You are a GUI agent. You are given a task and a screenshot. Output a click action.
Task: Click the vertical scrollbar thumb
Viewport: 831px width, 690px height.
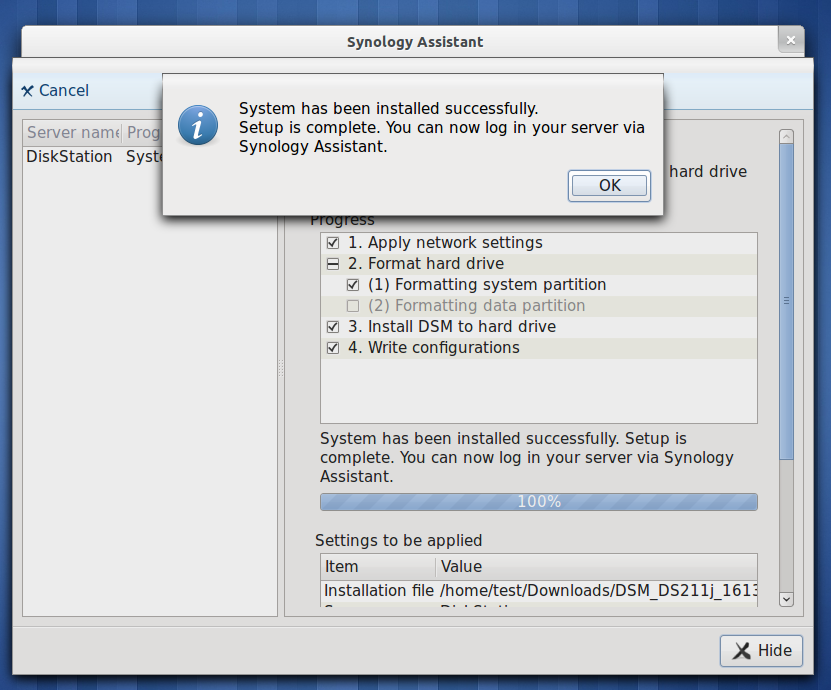tap(786, 300)
